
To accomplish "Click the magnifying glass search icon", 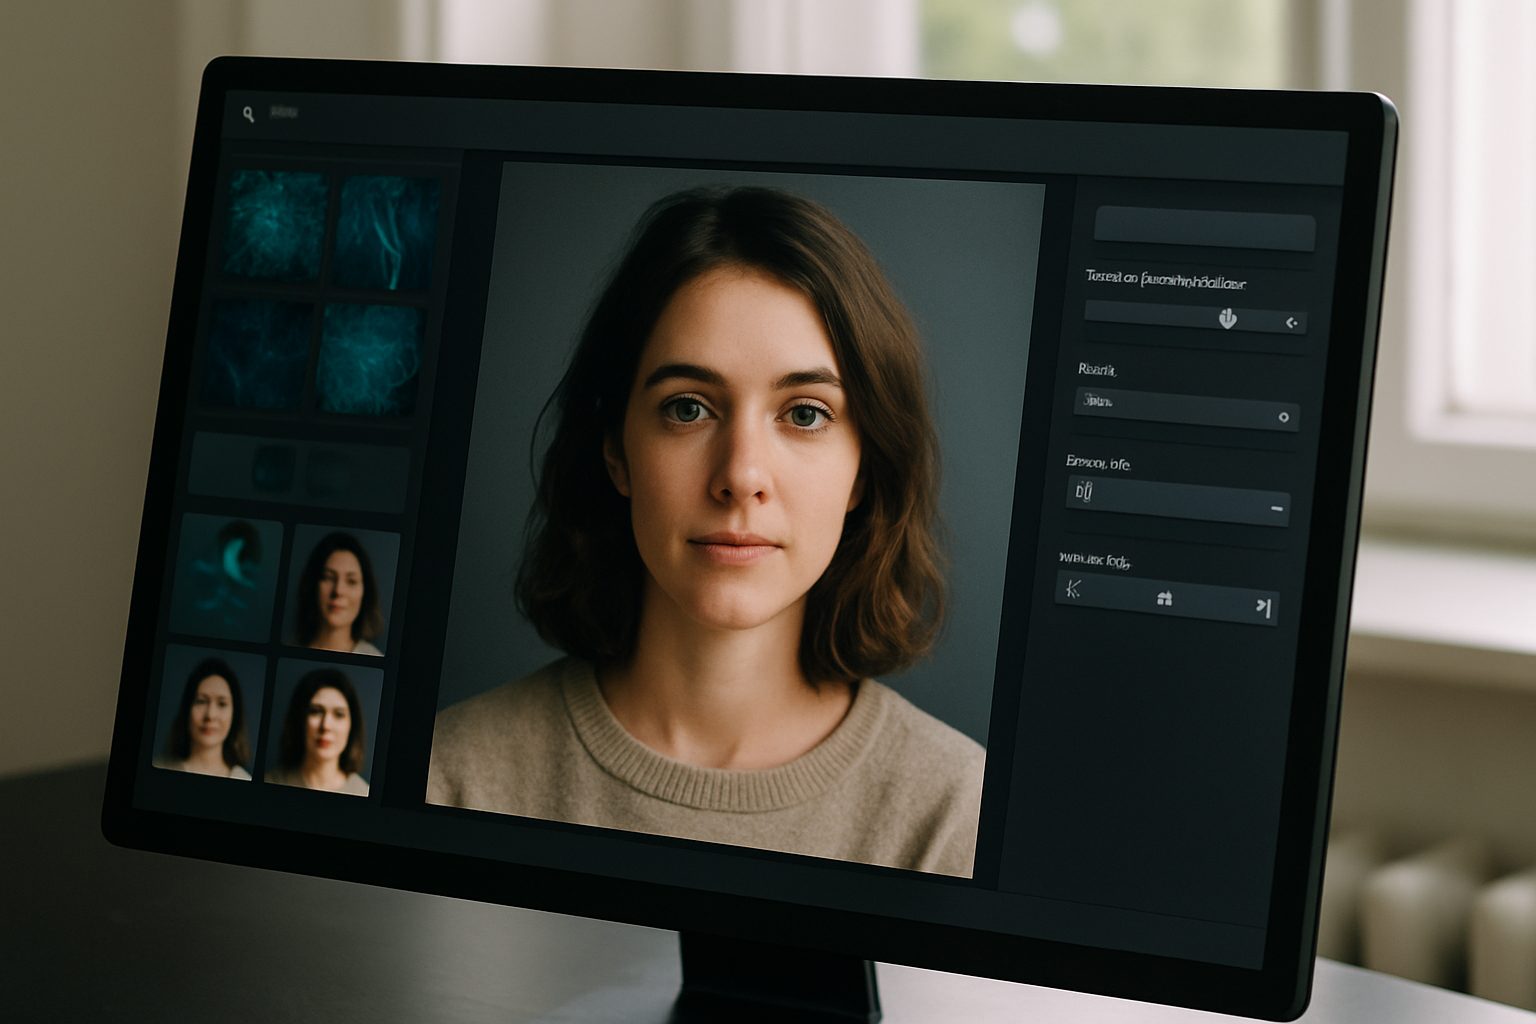I will tap(248, 115).
